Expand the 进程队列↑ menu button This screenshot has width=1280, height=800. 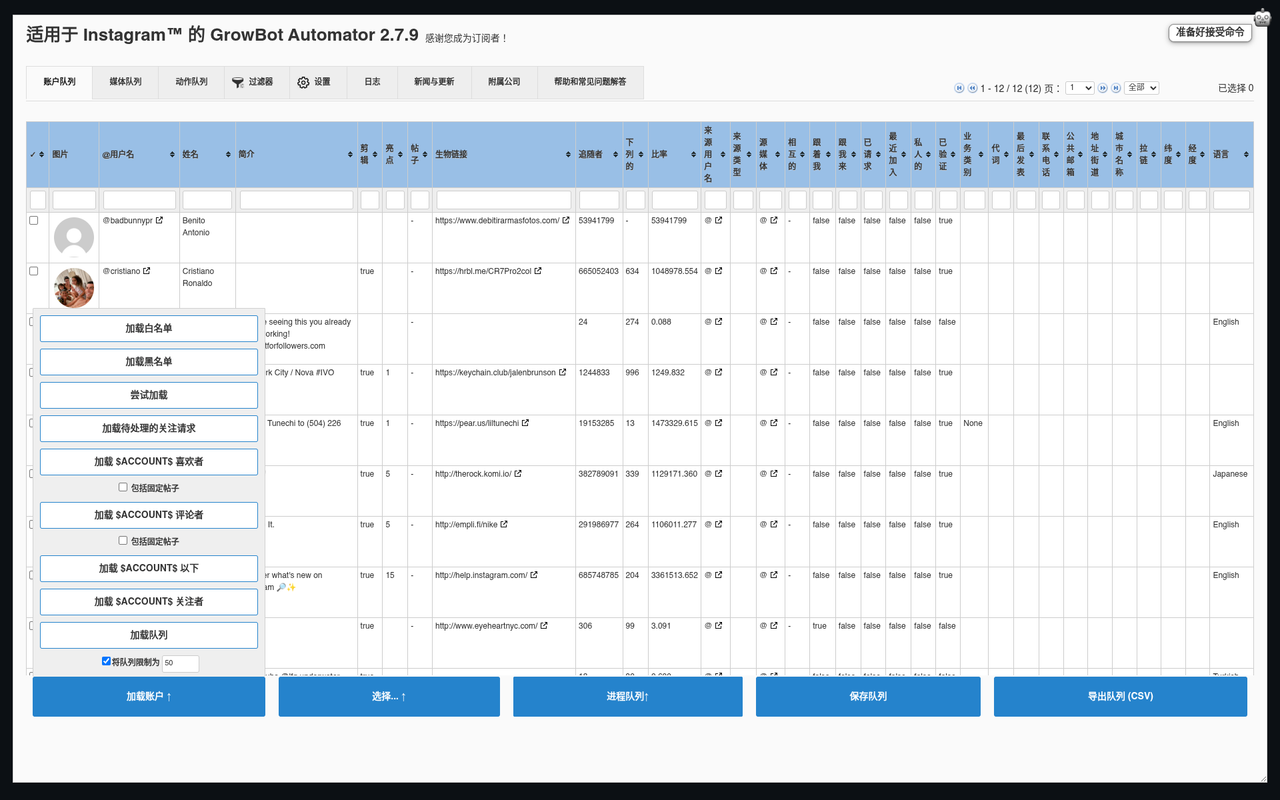click(x=628, y=696)
